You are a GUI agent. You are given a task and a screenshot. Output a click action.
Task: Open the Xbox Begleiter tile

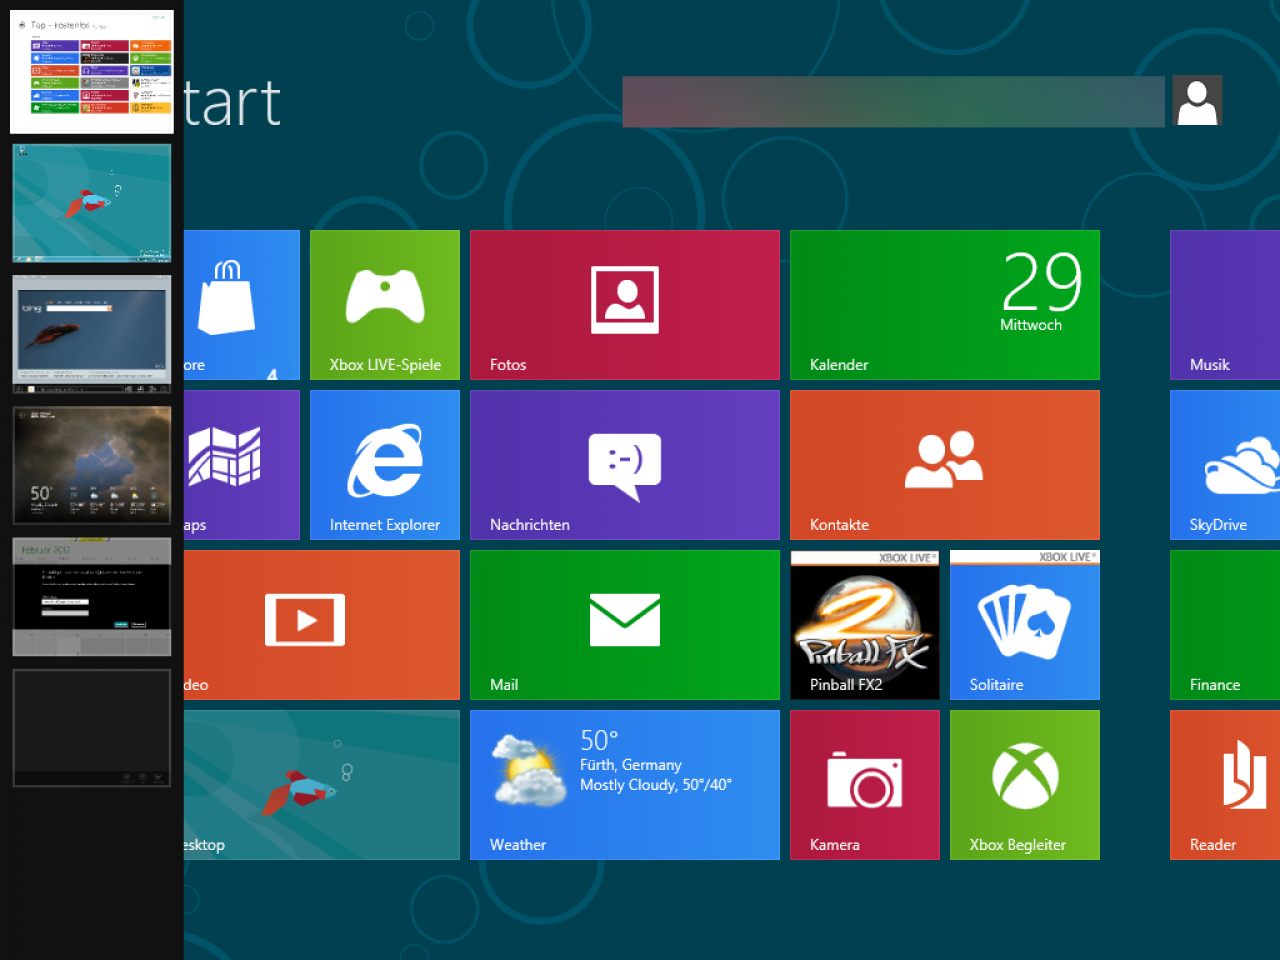1025,785
